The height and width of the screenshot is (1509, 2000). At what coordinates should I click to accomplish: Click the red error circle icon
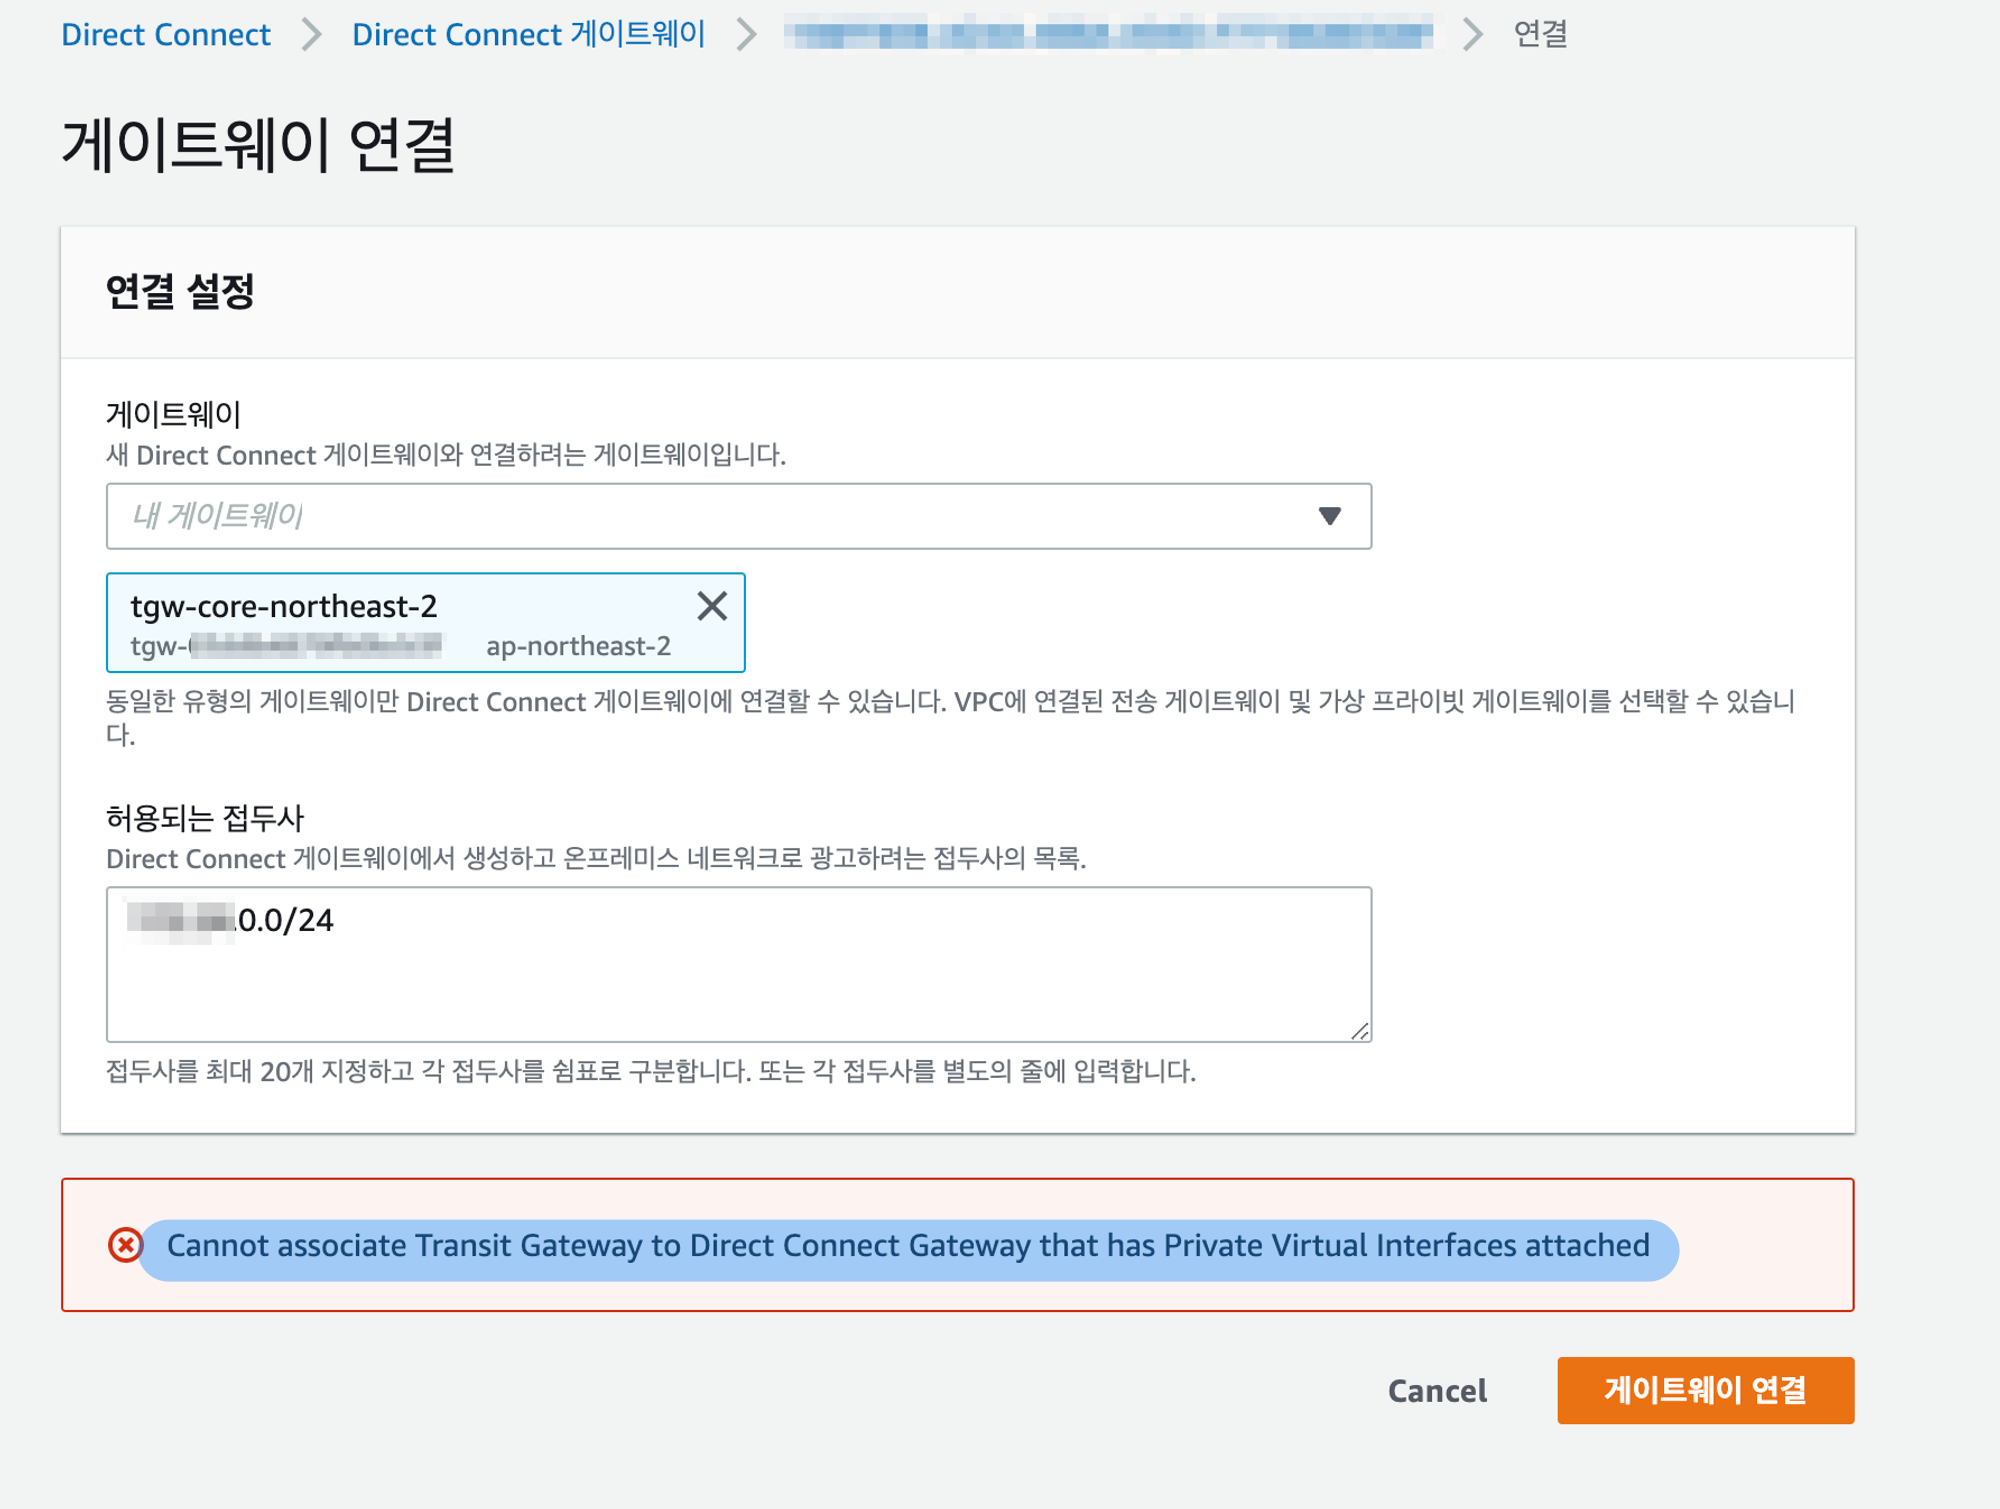[125, 1245]
